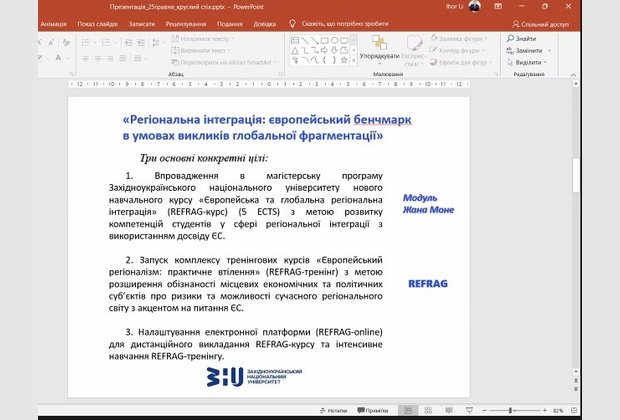620x420 pixels.
Task: Toggle the Нотатки notes pane
Action: [332, 410]
